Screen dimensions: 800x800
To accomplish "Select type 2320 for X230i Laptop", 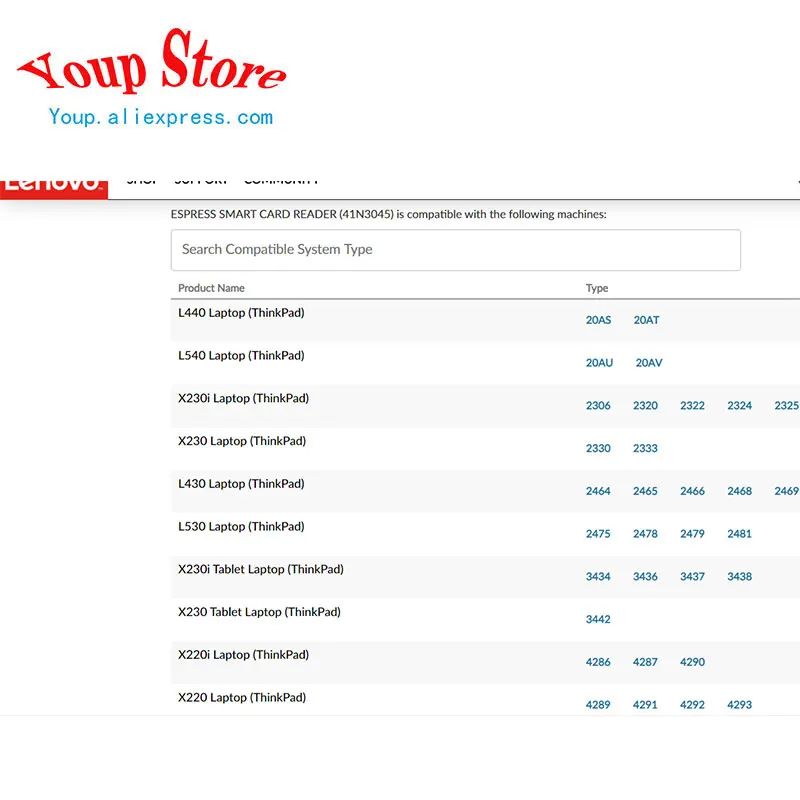I will tap(645, 406).
